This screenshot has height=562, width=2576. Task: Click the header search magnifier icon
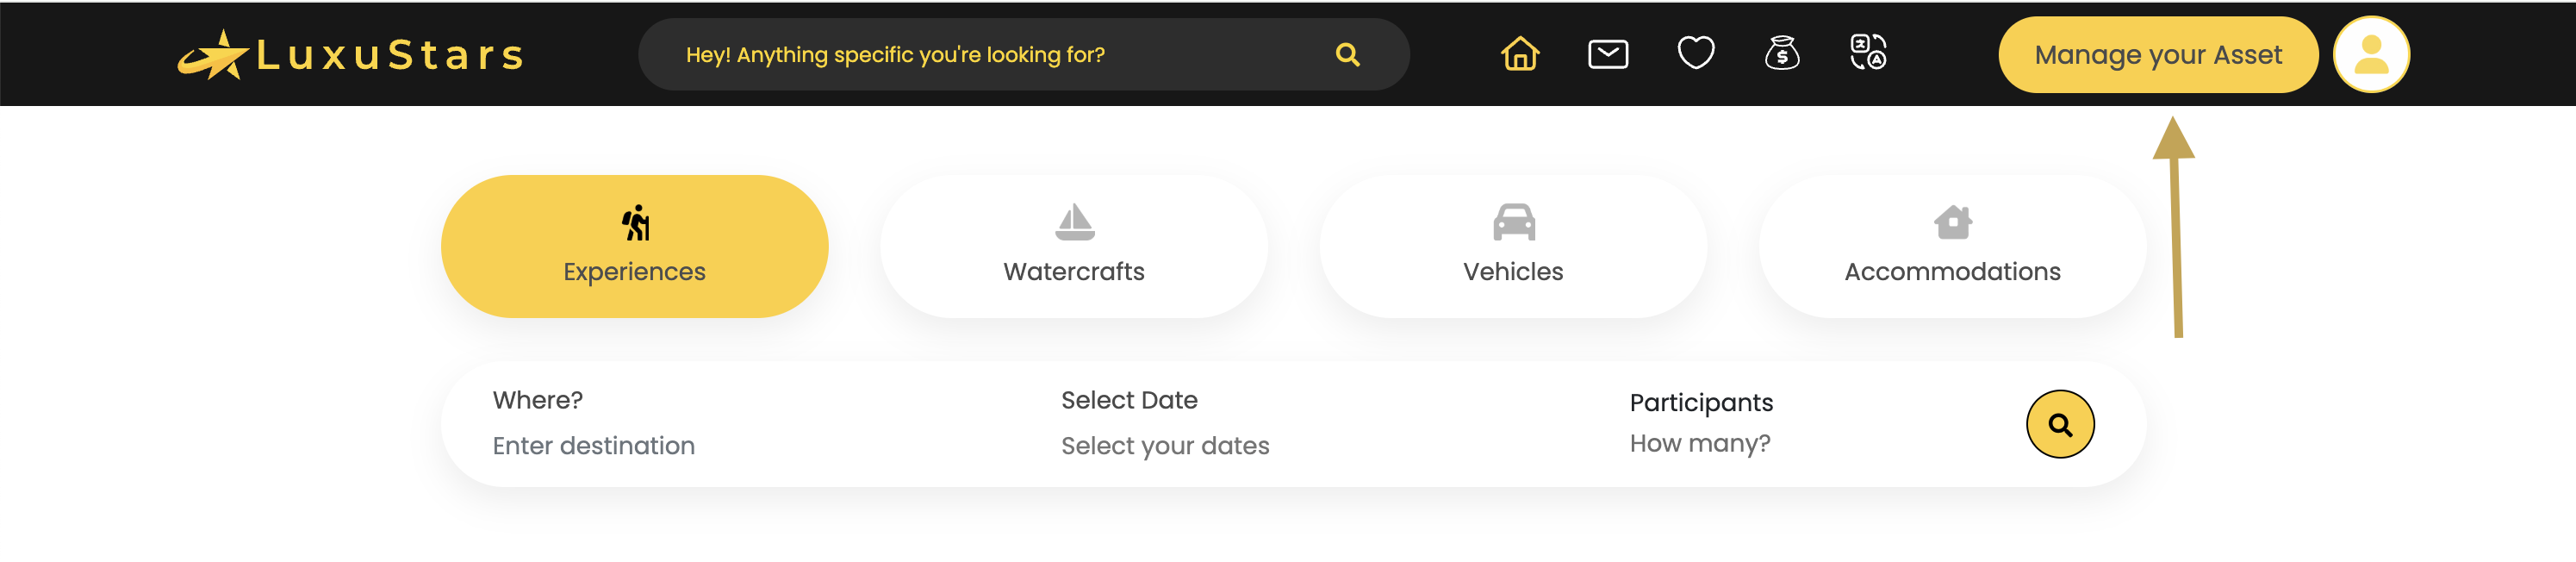click(1347, 55)
